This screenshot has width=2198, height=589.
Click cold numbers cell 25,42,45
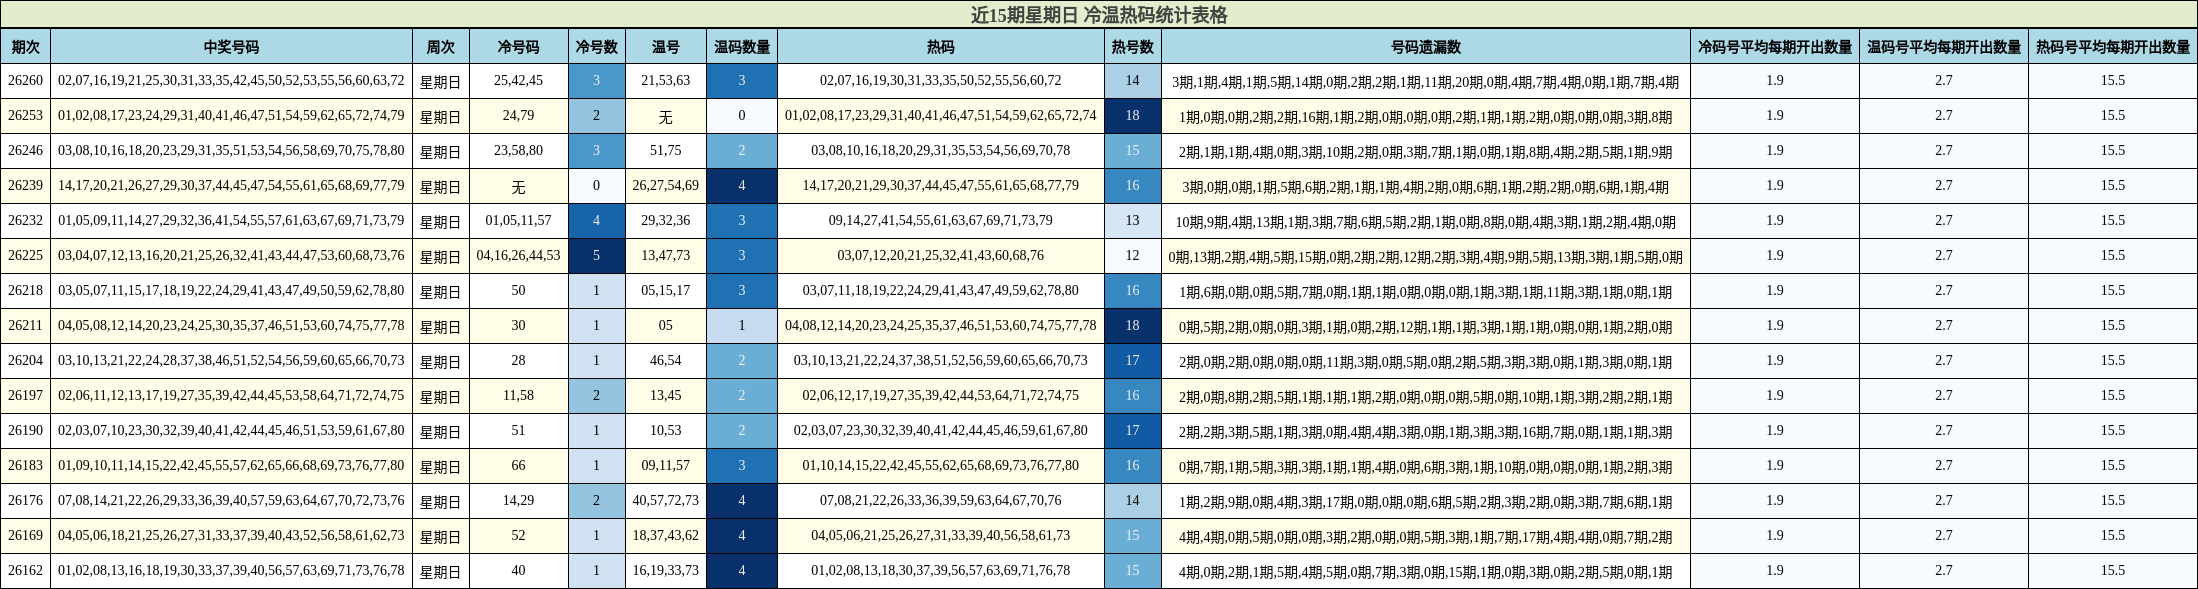(518, 81)
